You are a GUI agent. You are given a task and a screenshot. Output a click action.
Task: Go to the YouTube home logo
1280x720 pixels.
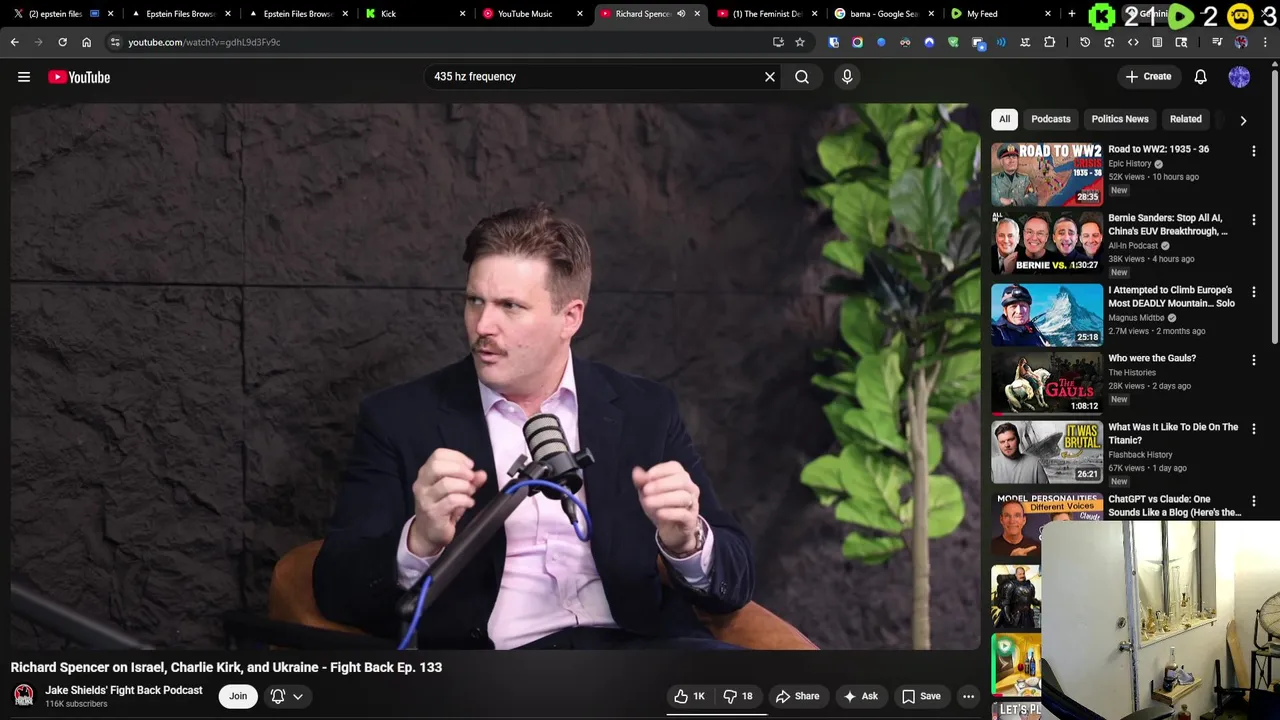[79, 77]
